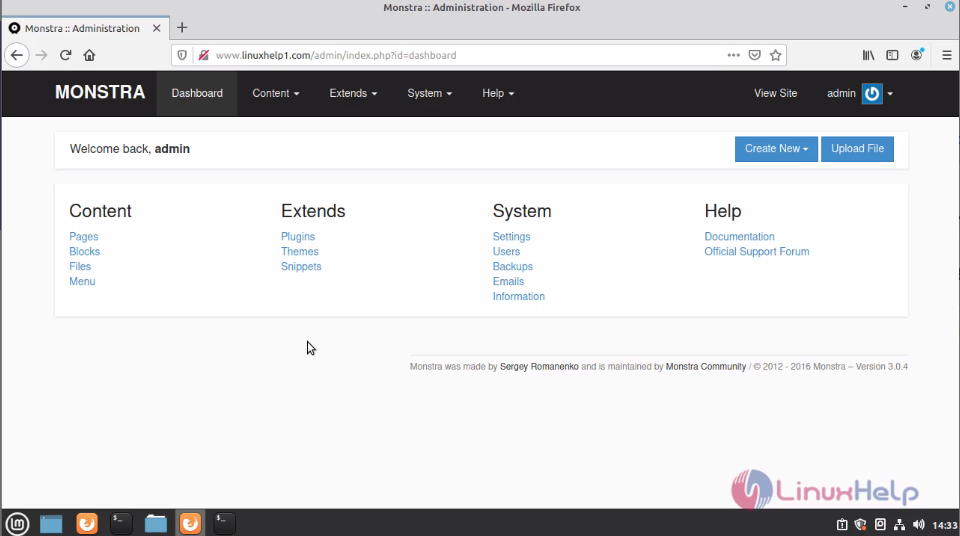
Task: Click the security shield tray icon
Action: pos(860,524)
